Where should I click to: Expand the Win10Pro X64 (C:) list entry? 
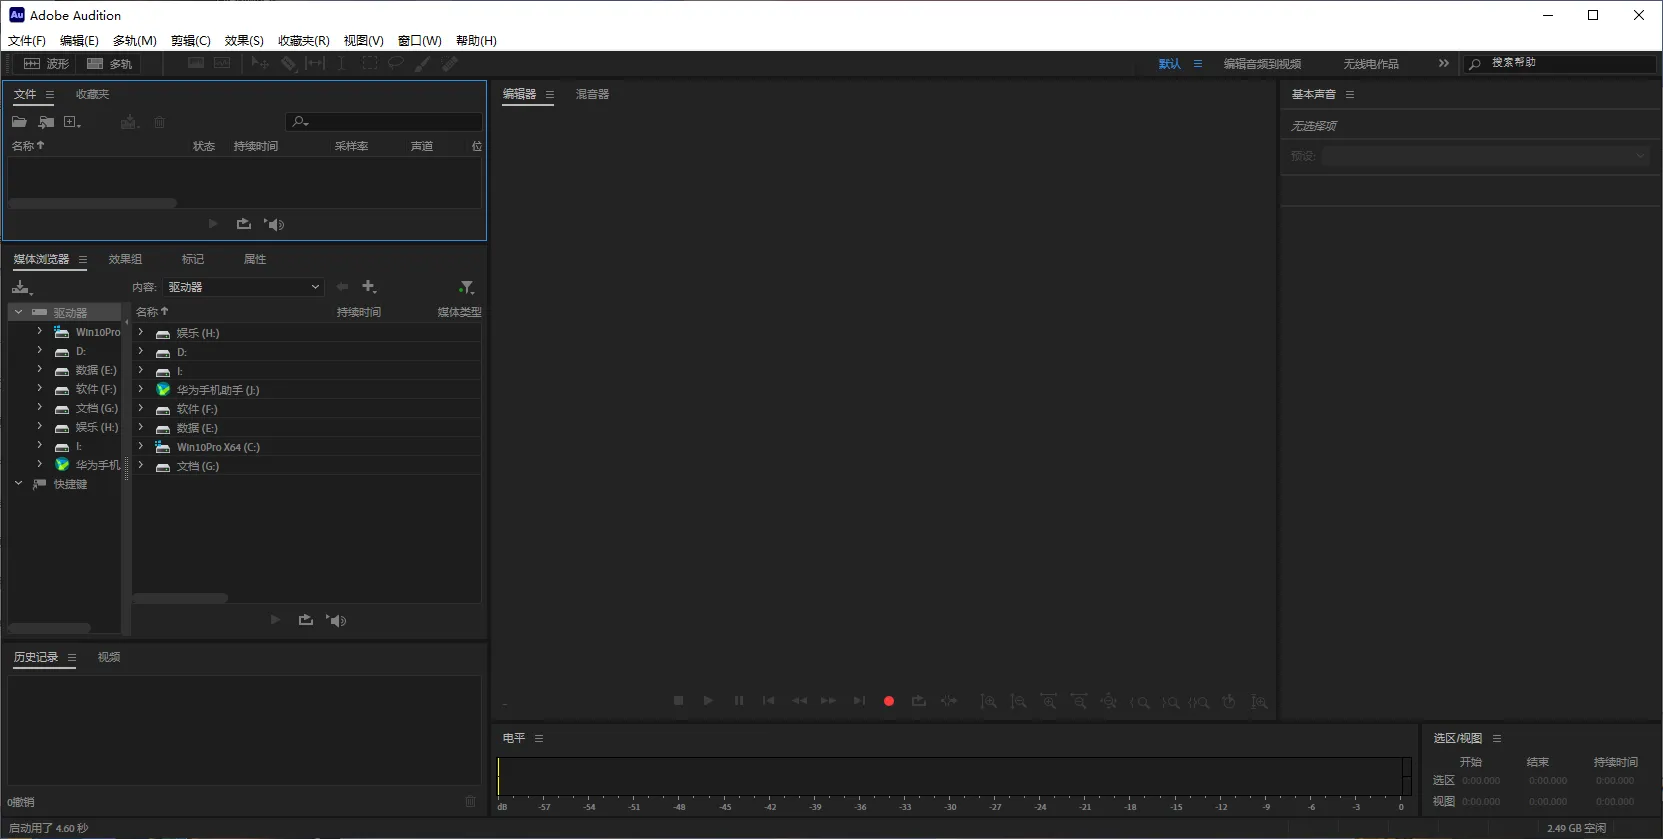point(141,447)
